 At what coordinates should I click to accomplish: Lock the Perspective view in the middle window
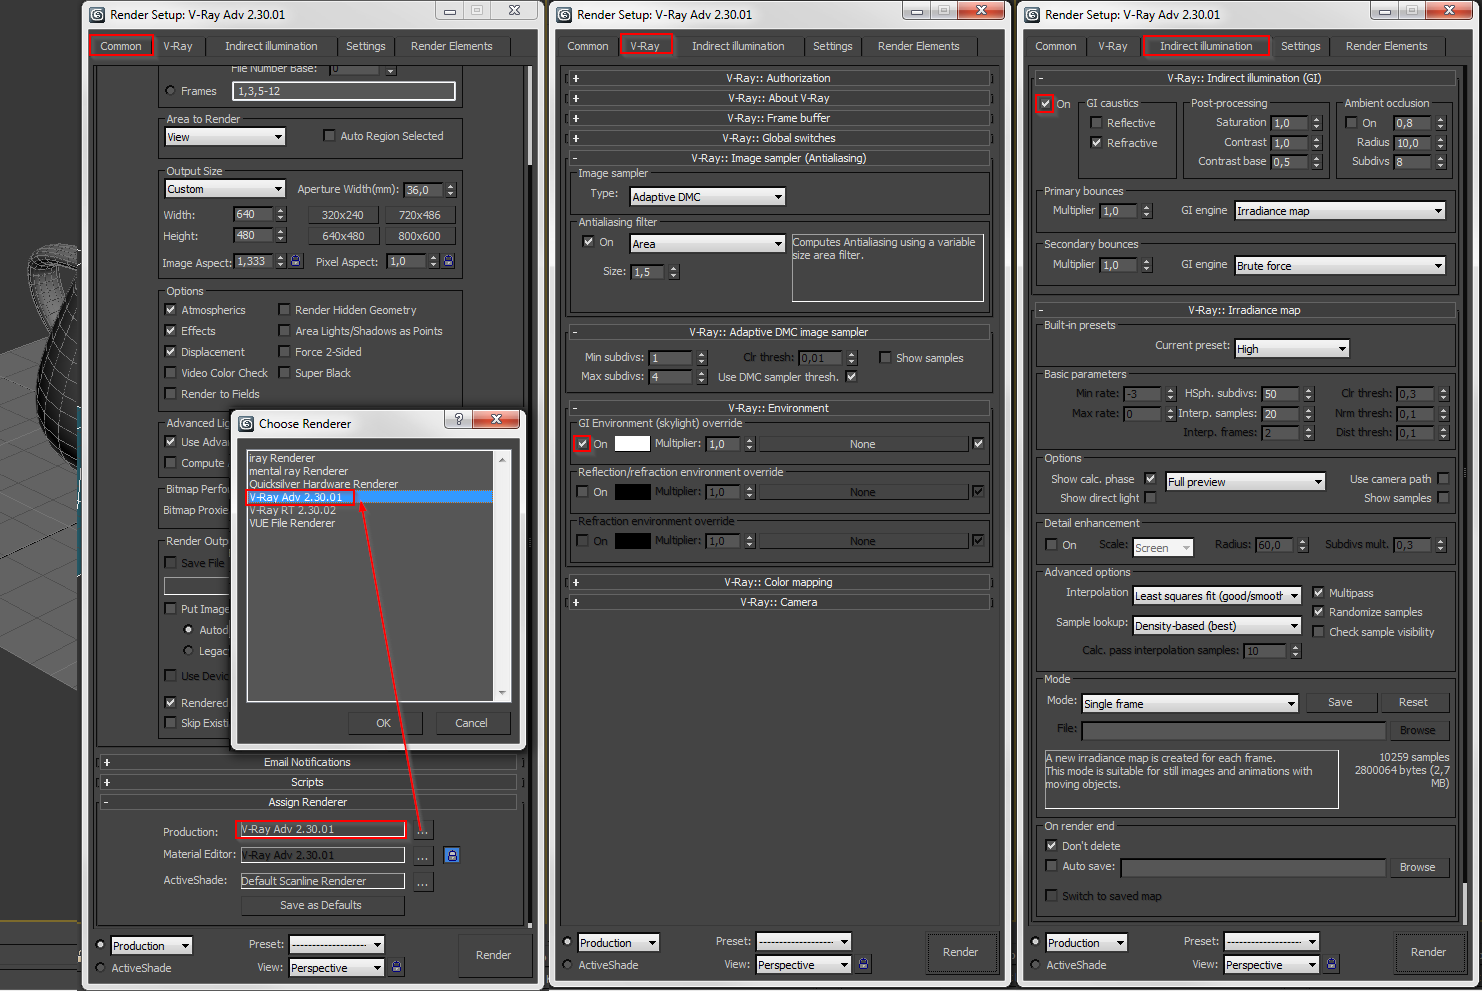[x=864, y=964]
